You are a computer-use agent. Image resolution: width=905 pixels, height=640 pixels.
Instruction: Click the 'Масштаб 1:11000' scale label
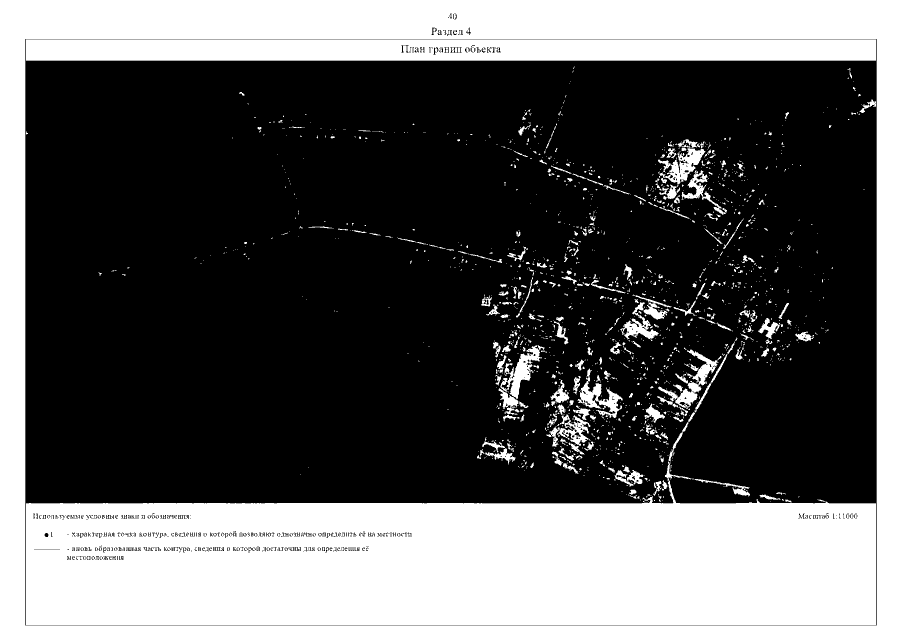tap(828, 517)
